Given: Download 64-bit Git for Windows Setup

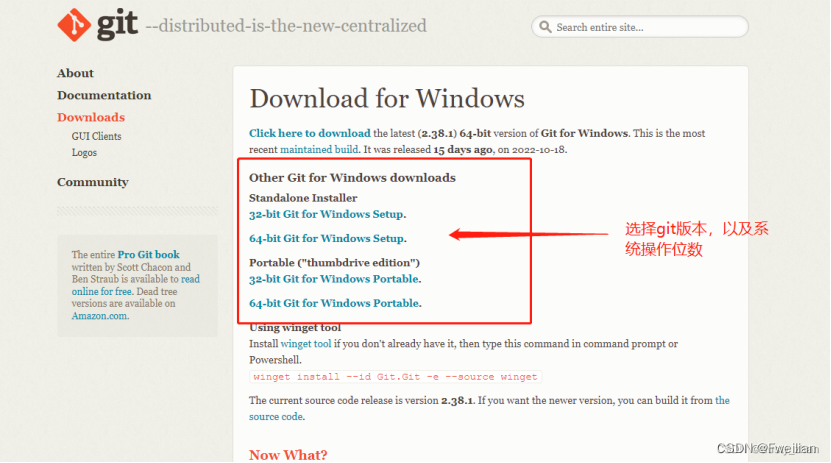Looking at the screenshot, I should pos(326,238).
